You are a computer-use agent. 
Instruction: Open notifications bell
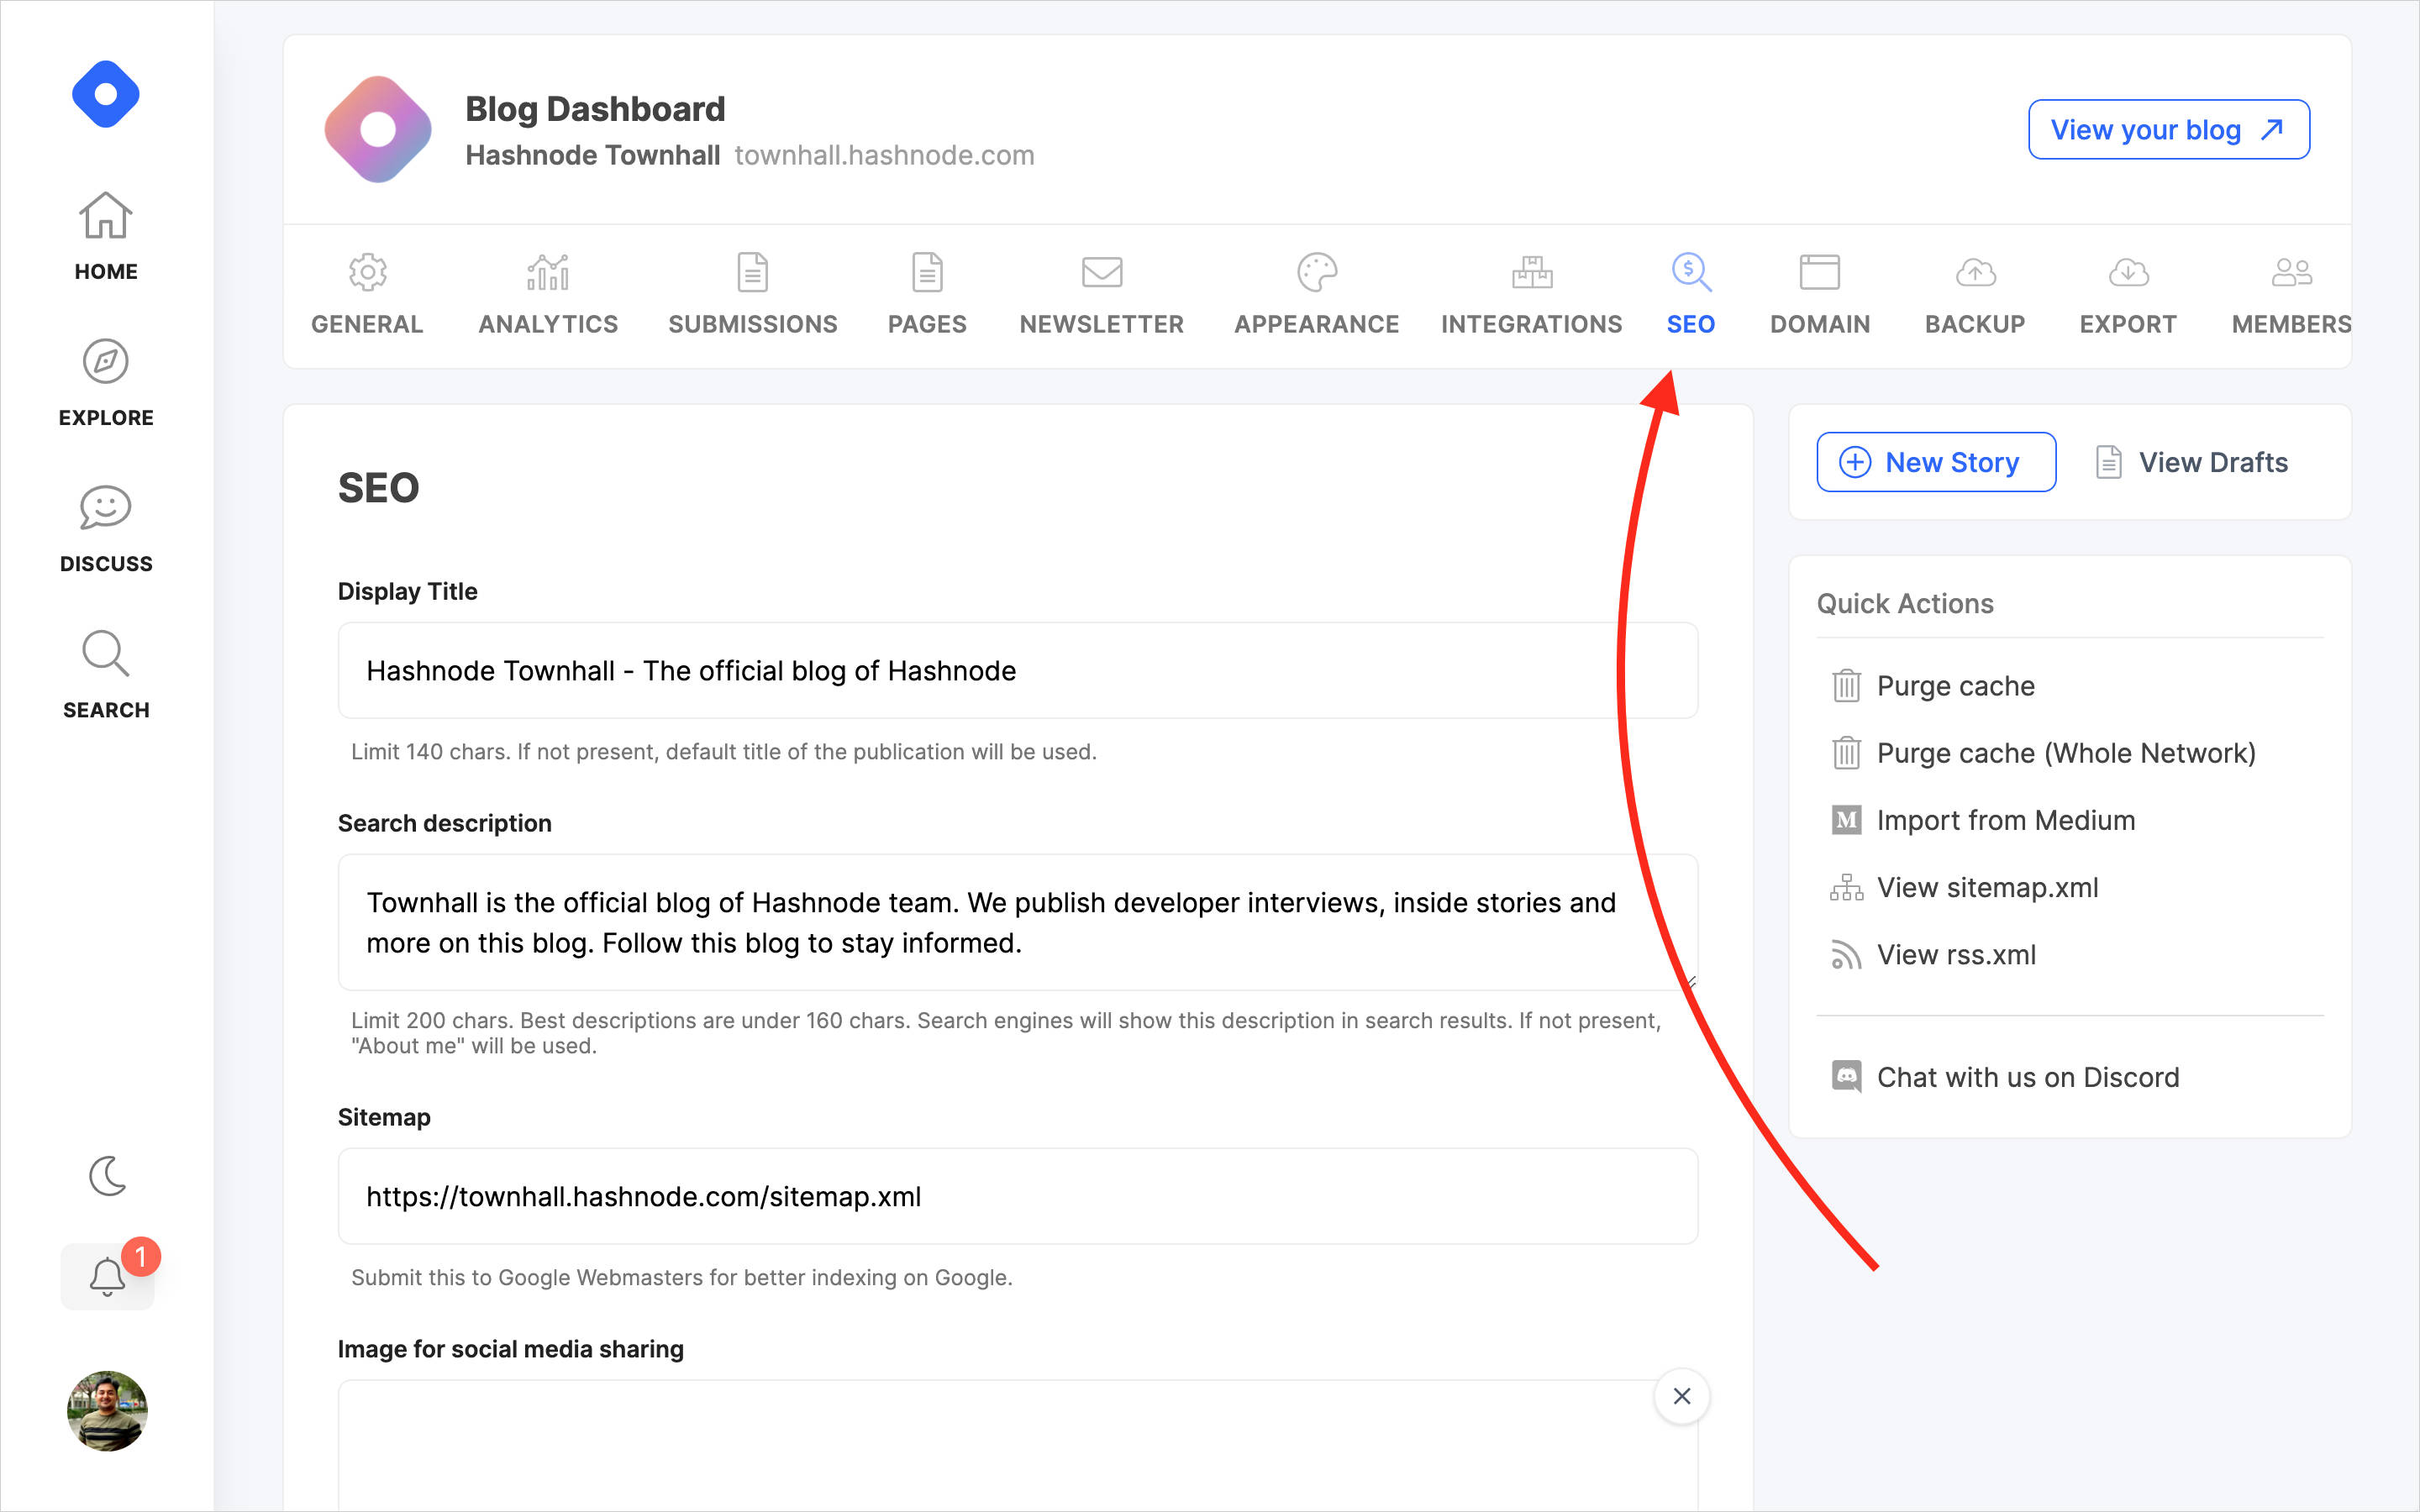click(x=107, y=1277)
